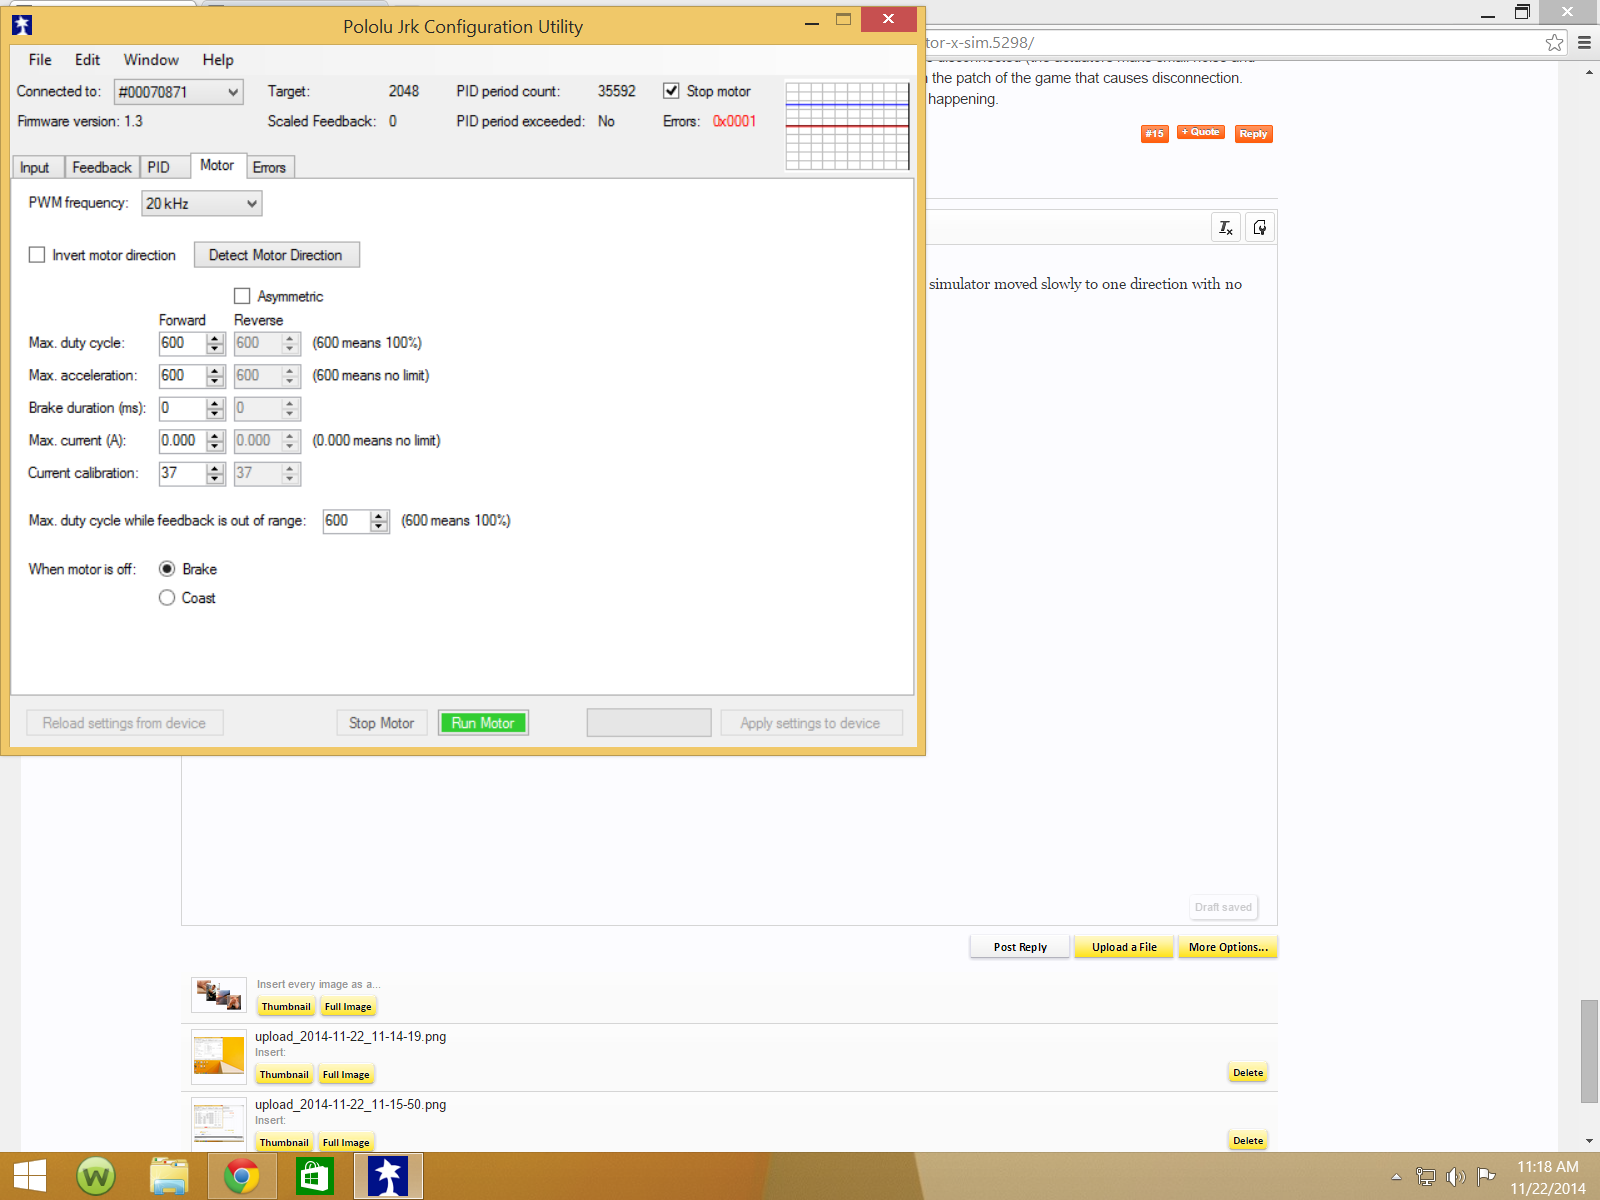This screenshot has height=1200, width=1600.
Task: Bookmark page with Chrome star icon
Action: 1554,42
